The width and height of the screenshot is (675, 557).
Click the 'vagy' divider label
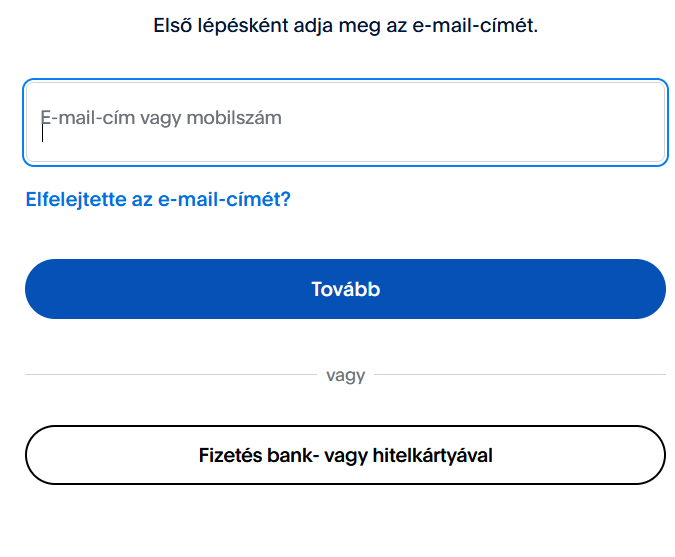345,376
